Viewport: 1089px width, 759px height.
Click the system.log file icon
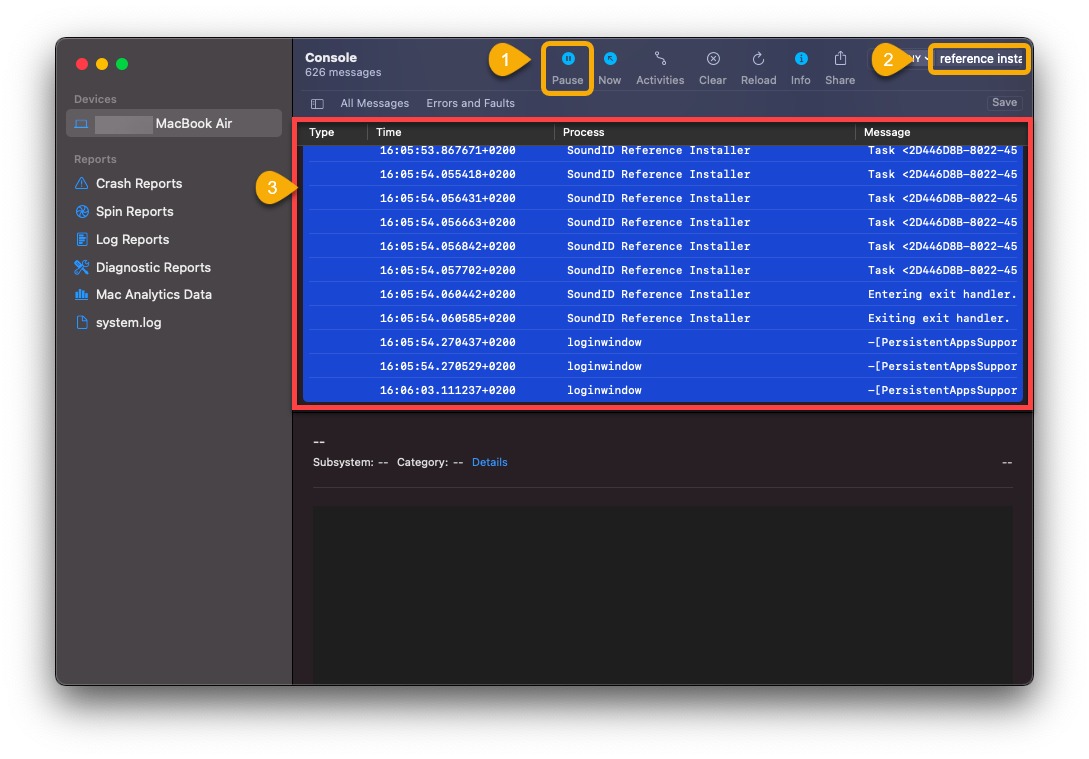[x=81, y=323]
